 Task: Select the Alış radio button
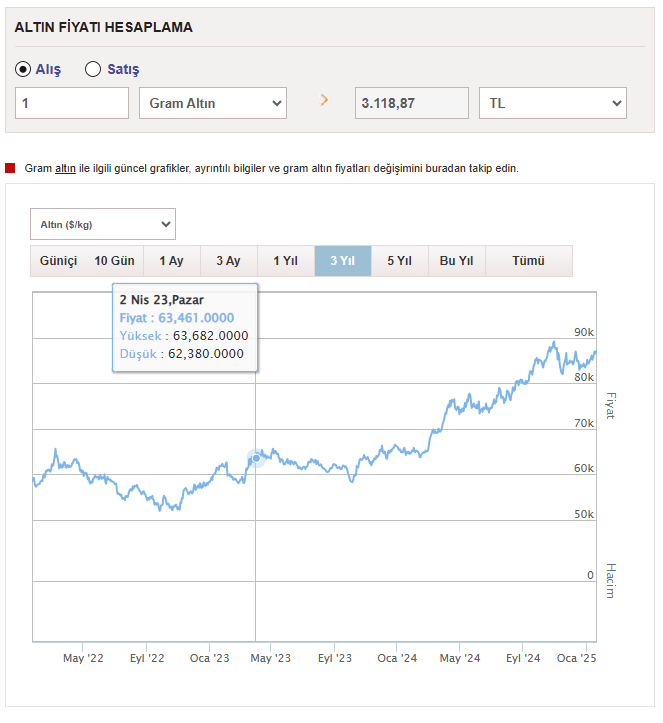[x=23, y=69]
